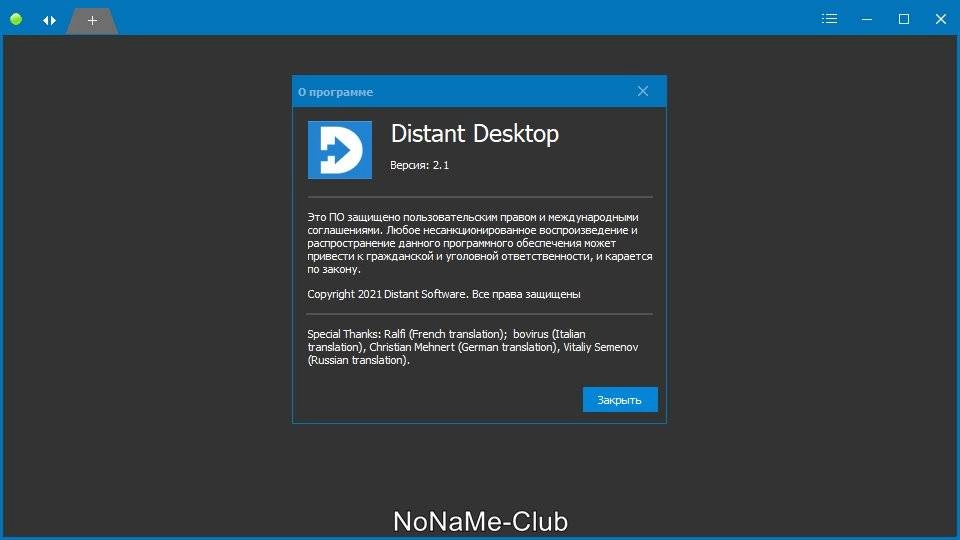Maximize the Distant Desktop window
Screen dimensions: 960x540
[x=904, y=19]
